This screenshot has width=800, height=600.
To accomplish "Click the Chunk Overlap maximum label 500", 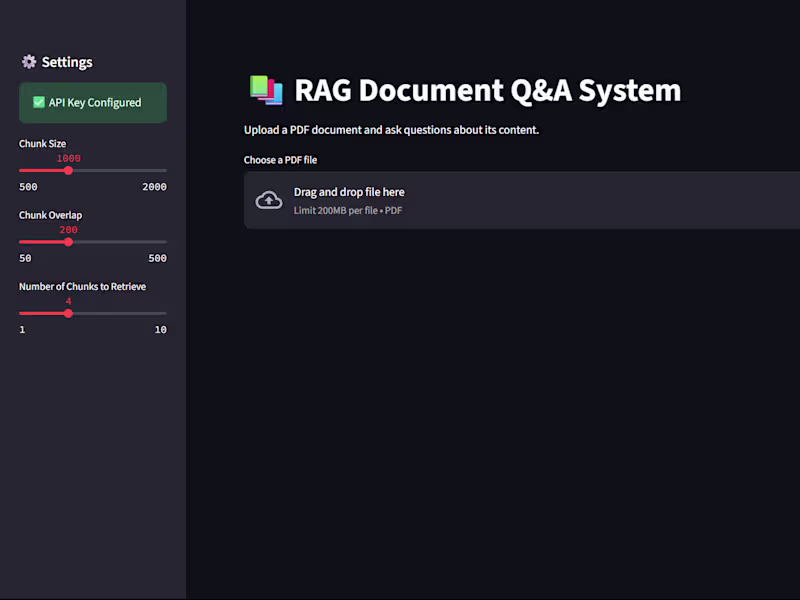I will (157, 258).
